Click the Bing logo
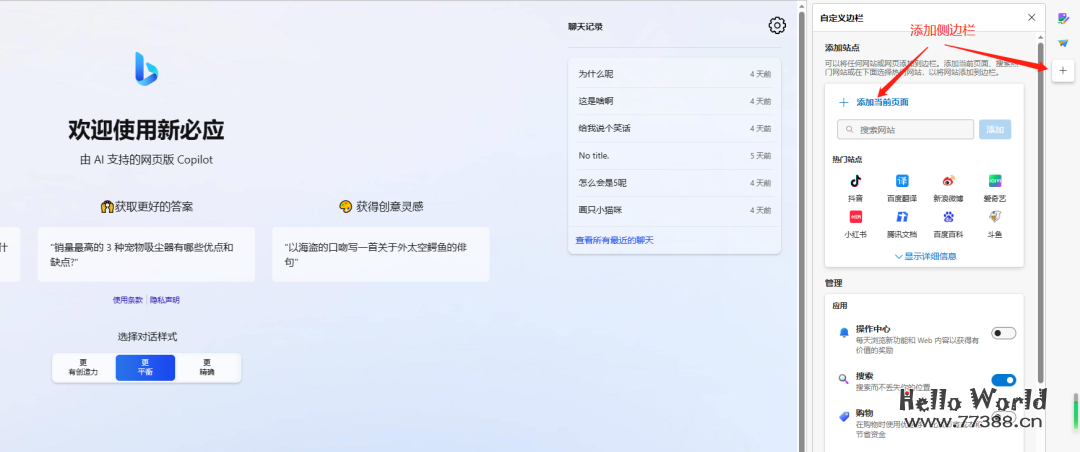 tap(147, 69)
